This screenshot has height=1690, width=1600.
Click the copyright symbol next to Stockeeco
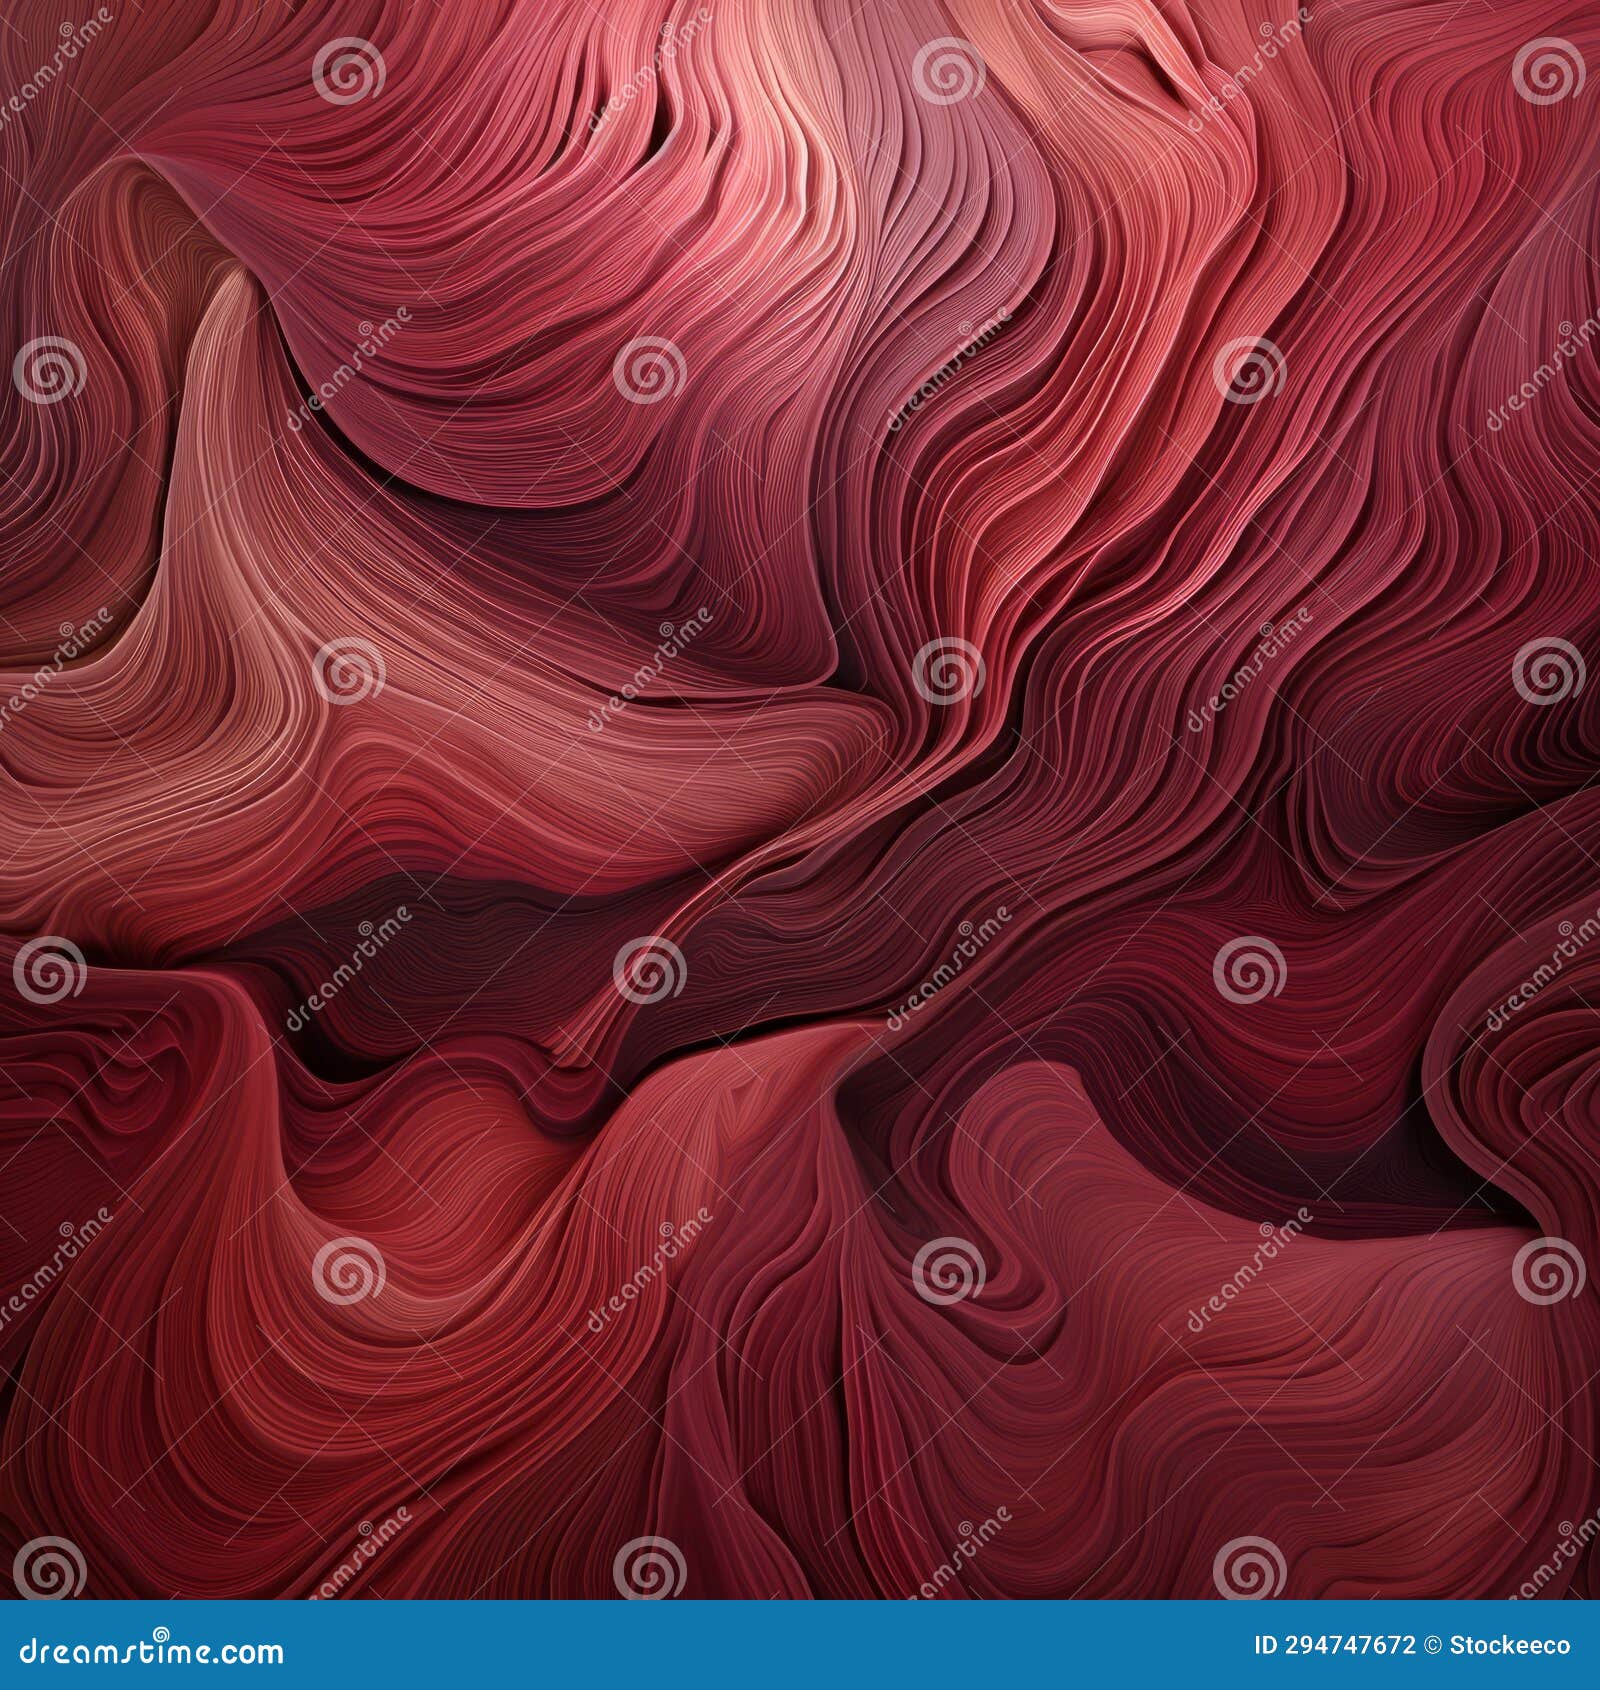click(x=1432, y=1644)
